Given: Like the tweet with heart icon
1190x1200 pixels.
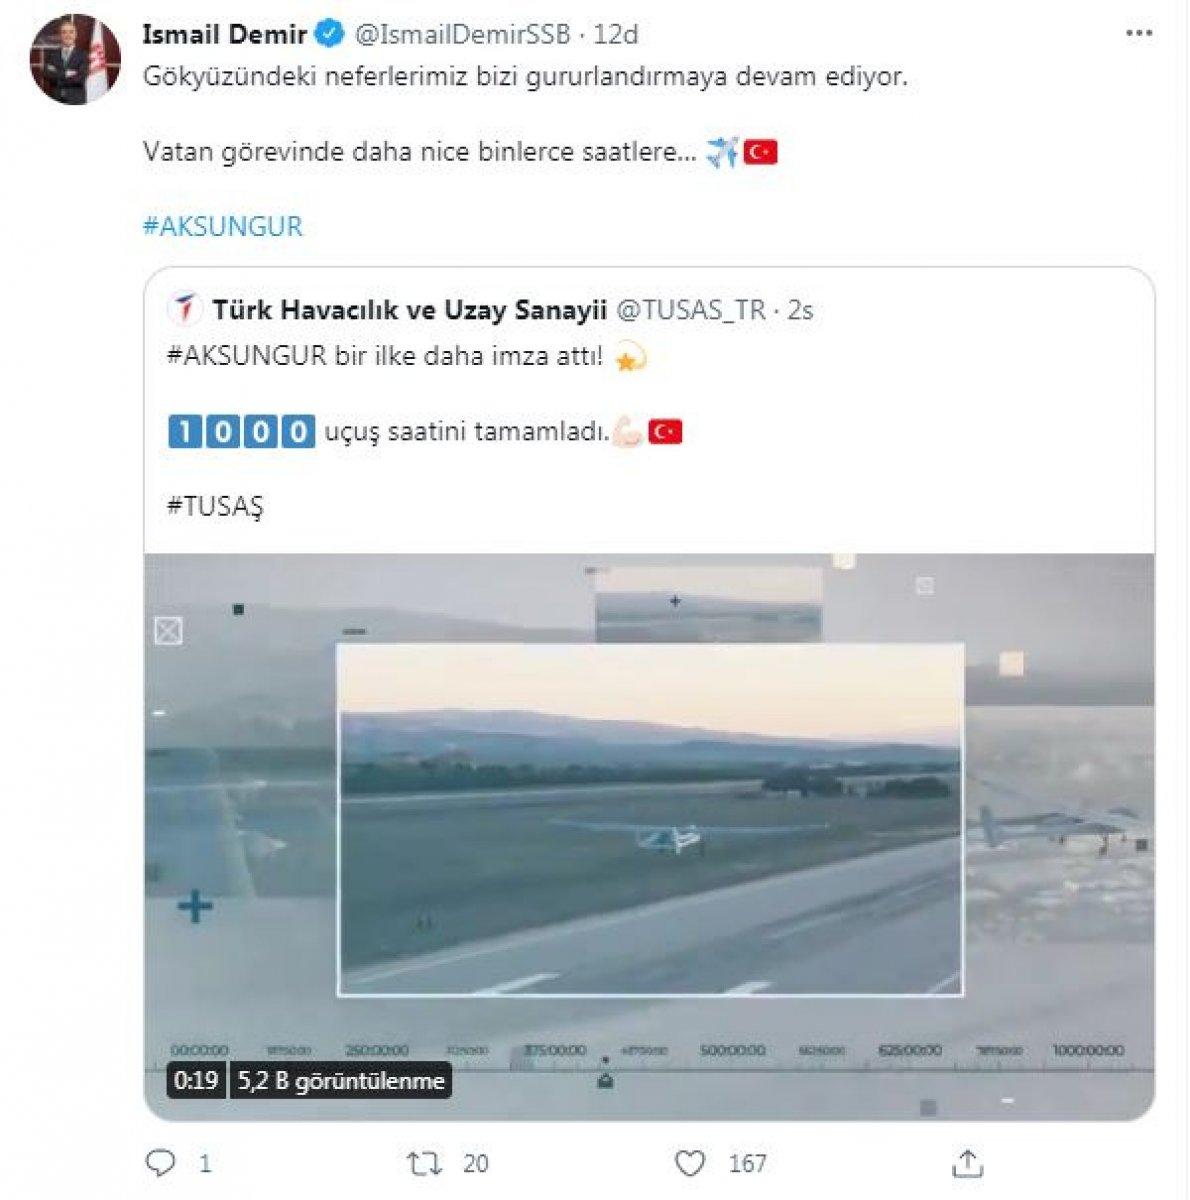Looking at the screenshot, I should click(690, 1163).
